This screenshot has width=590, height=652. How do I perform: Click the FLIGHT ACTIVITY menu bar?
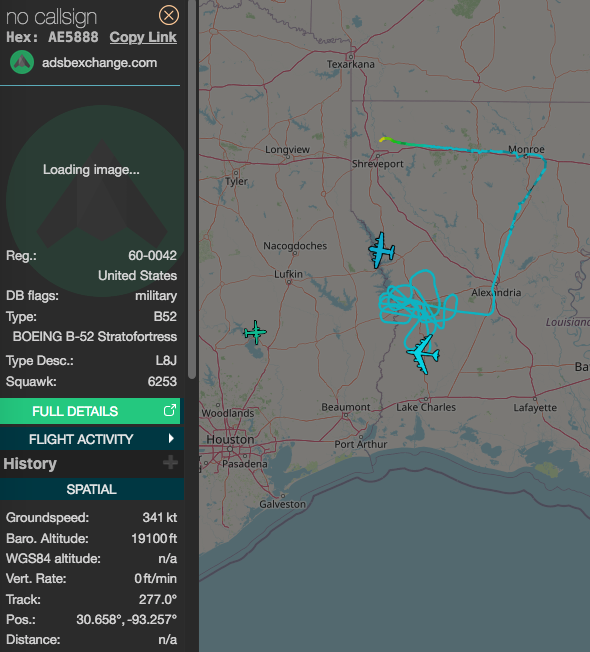(x=91, y=439)
